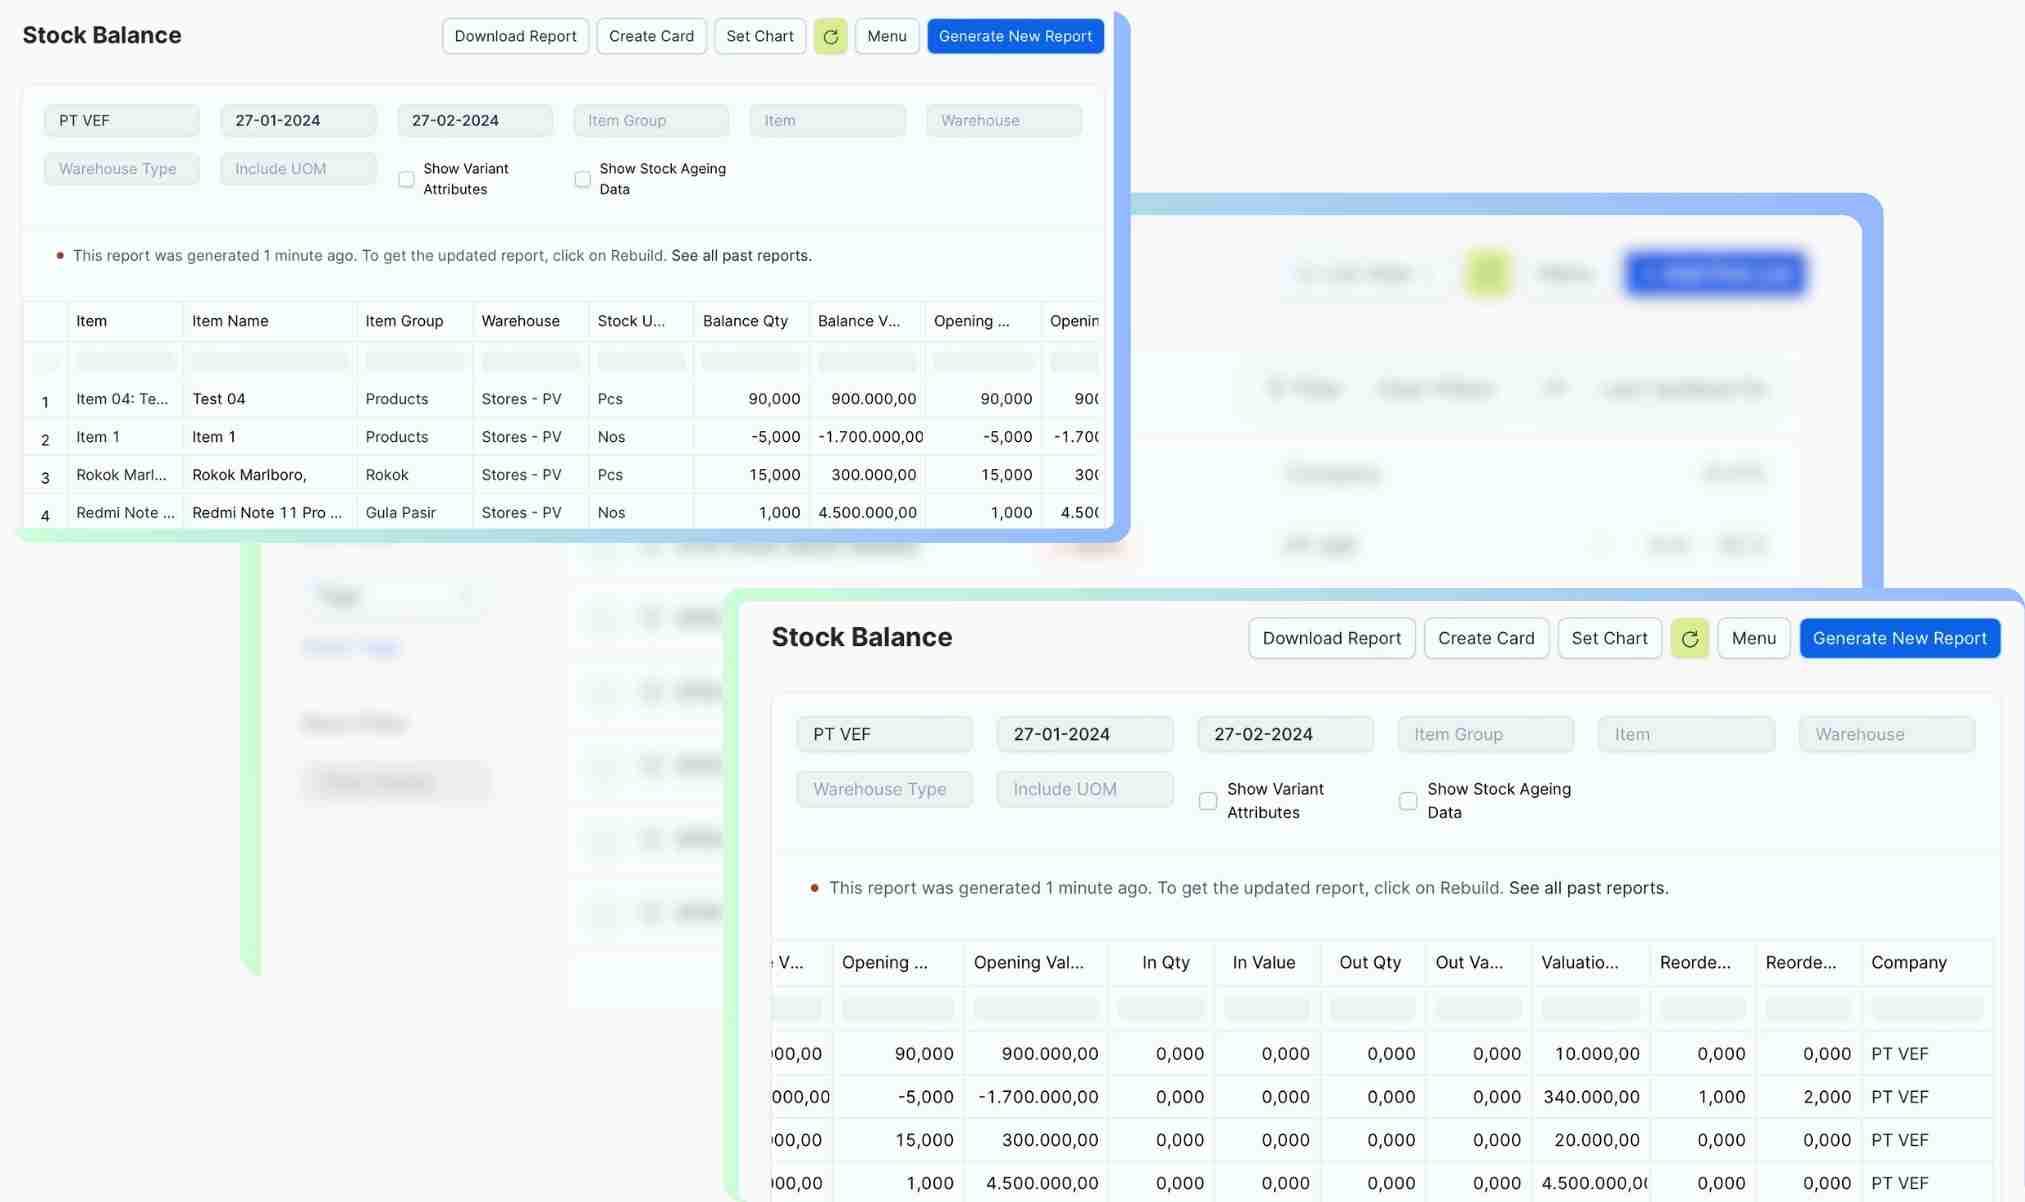The width and height of the screenshot is (2025, 1202).
Task: Open the Warehouse Type filter in the lower panel
Action: click(884, 789)
